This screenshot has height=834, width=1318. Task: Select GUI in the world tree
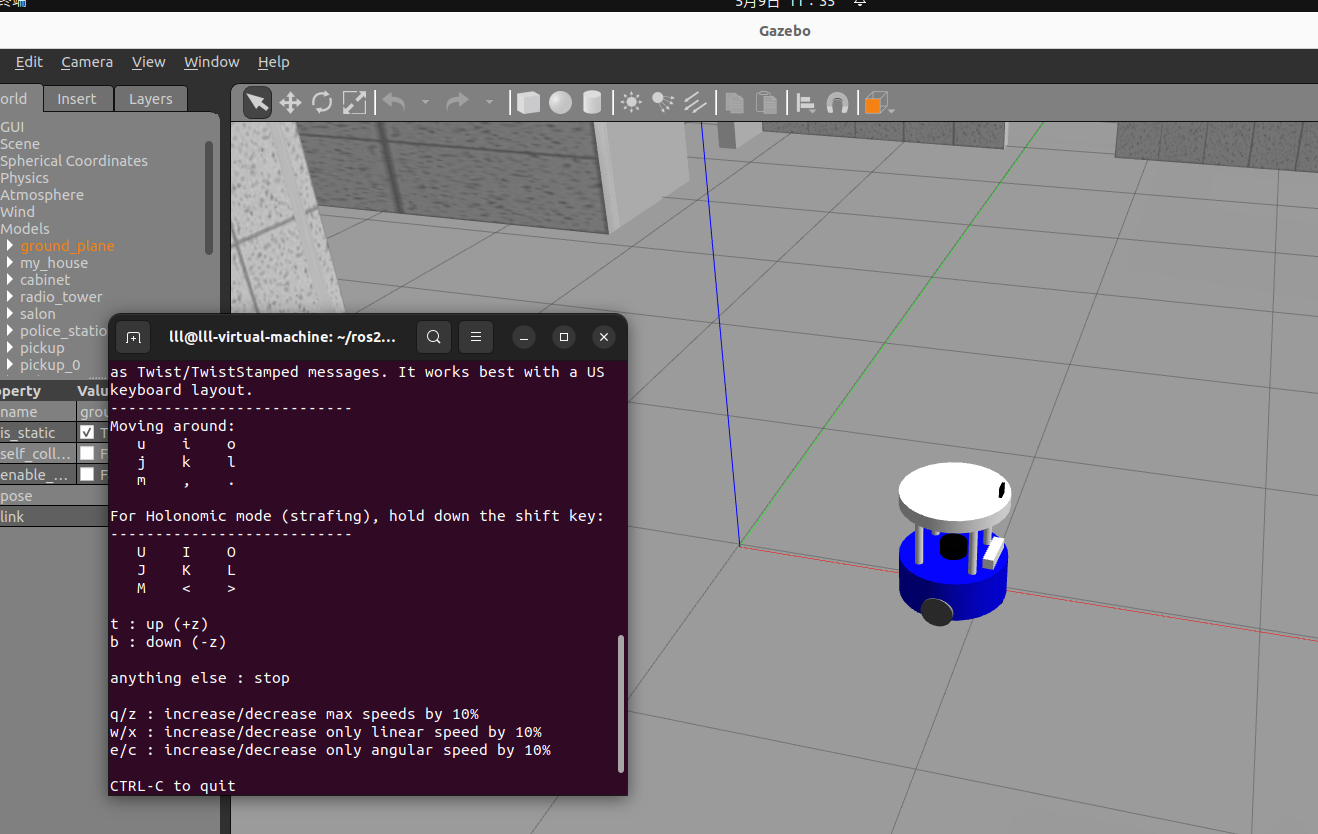coord(12,127)
